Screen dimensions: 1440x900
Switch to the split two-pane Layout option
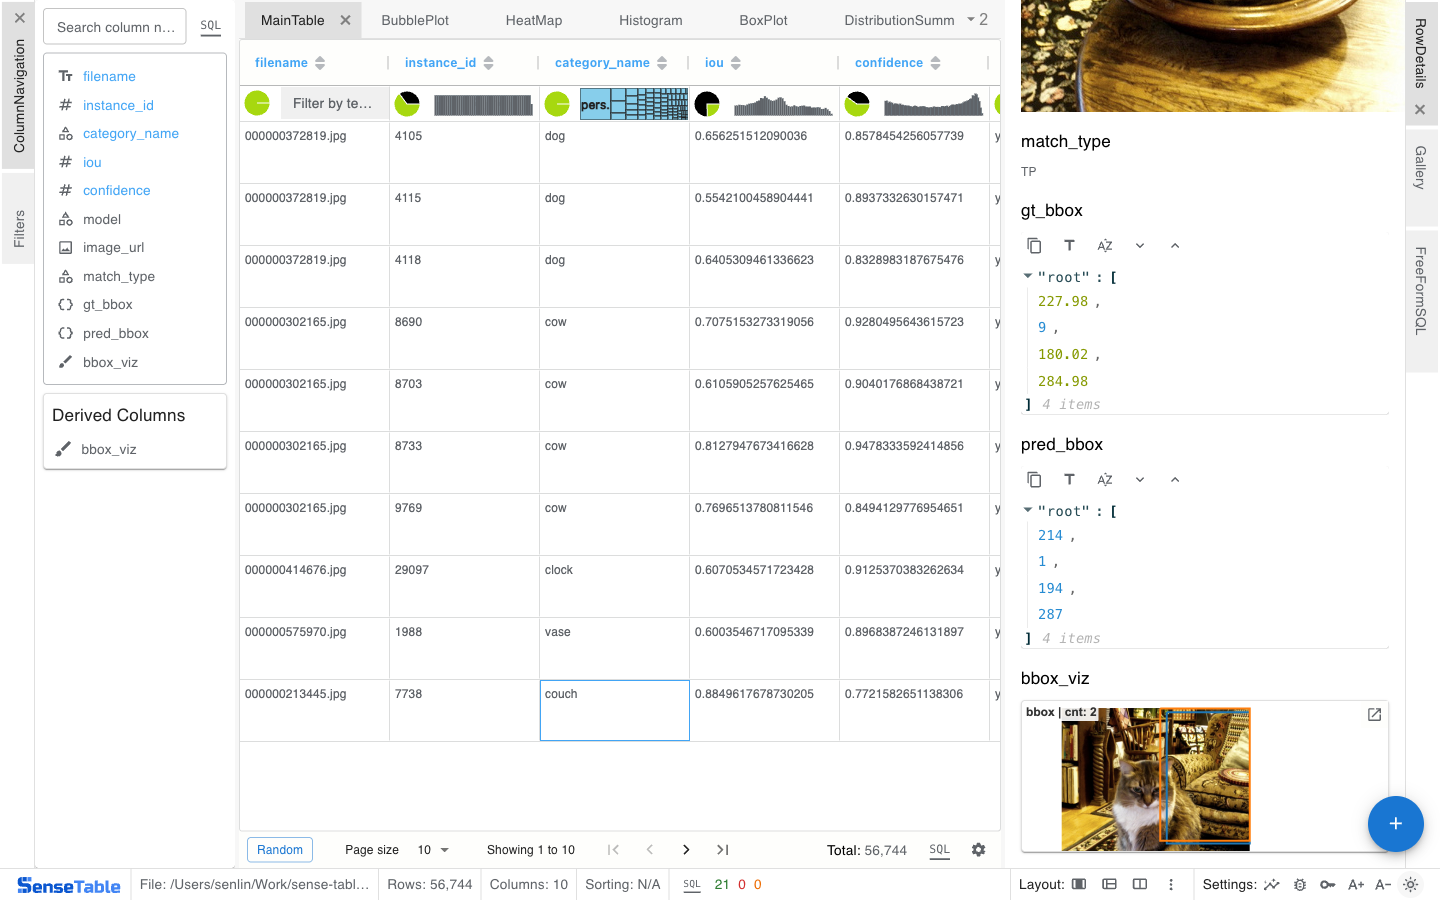click(x=1139, y=885)
